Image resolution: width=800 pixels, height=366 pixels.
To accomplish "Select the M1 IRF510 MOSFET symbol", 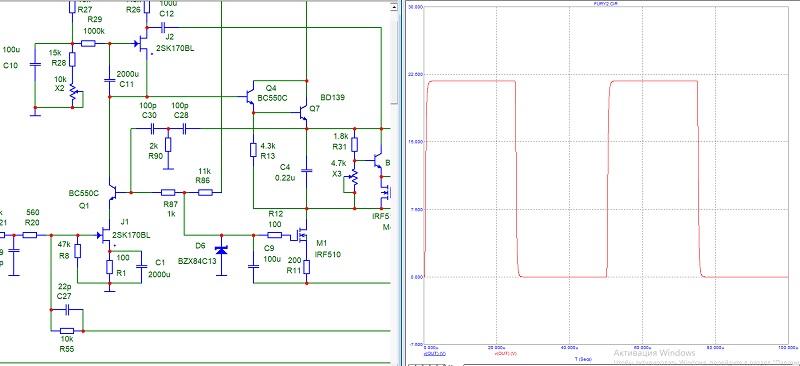I will (x=301, y=236).
